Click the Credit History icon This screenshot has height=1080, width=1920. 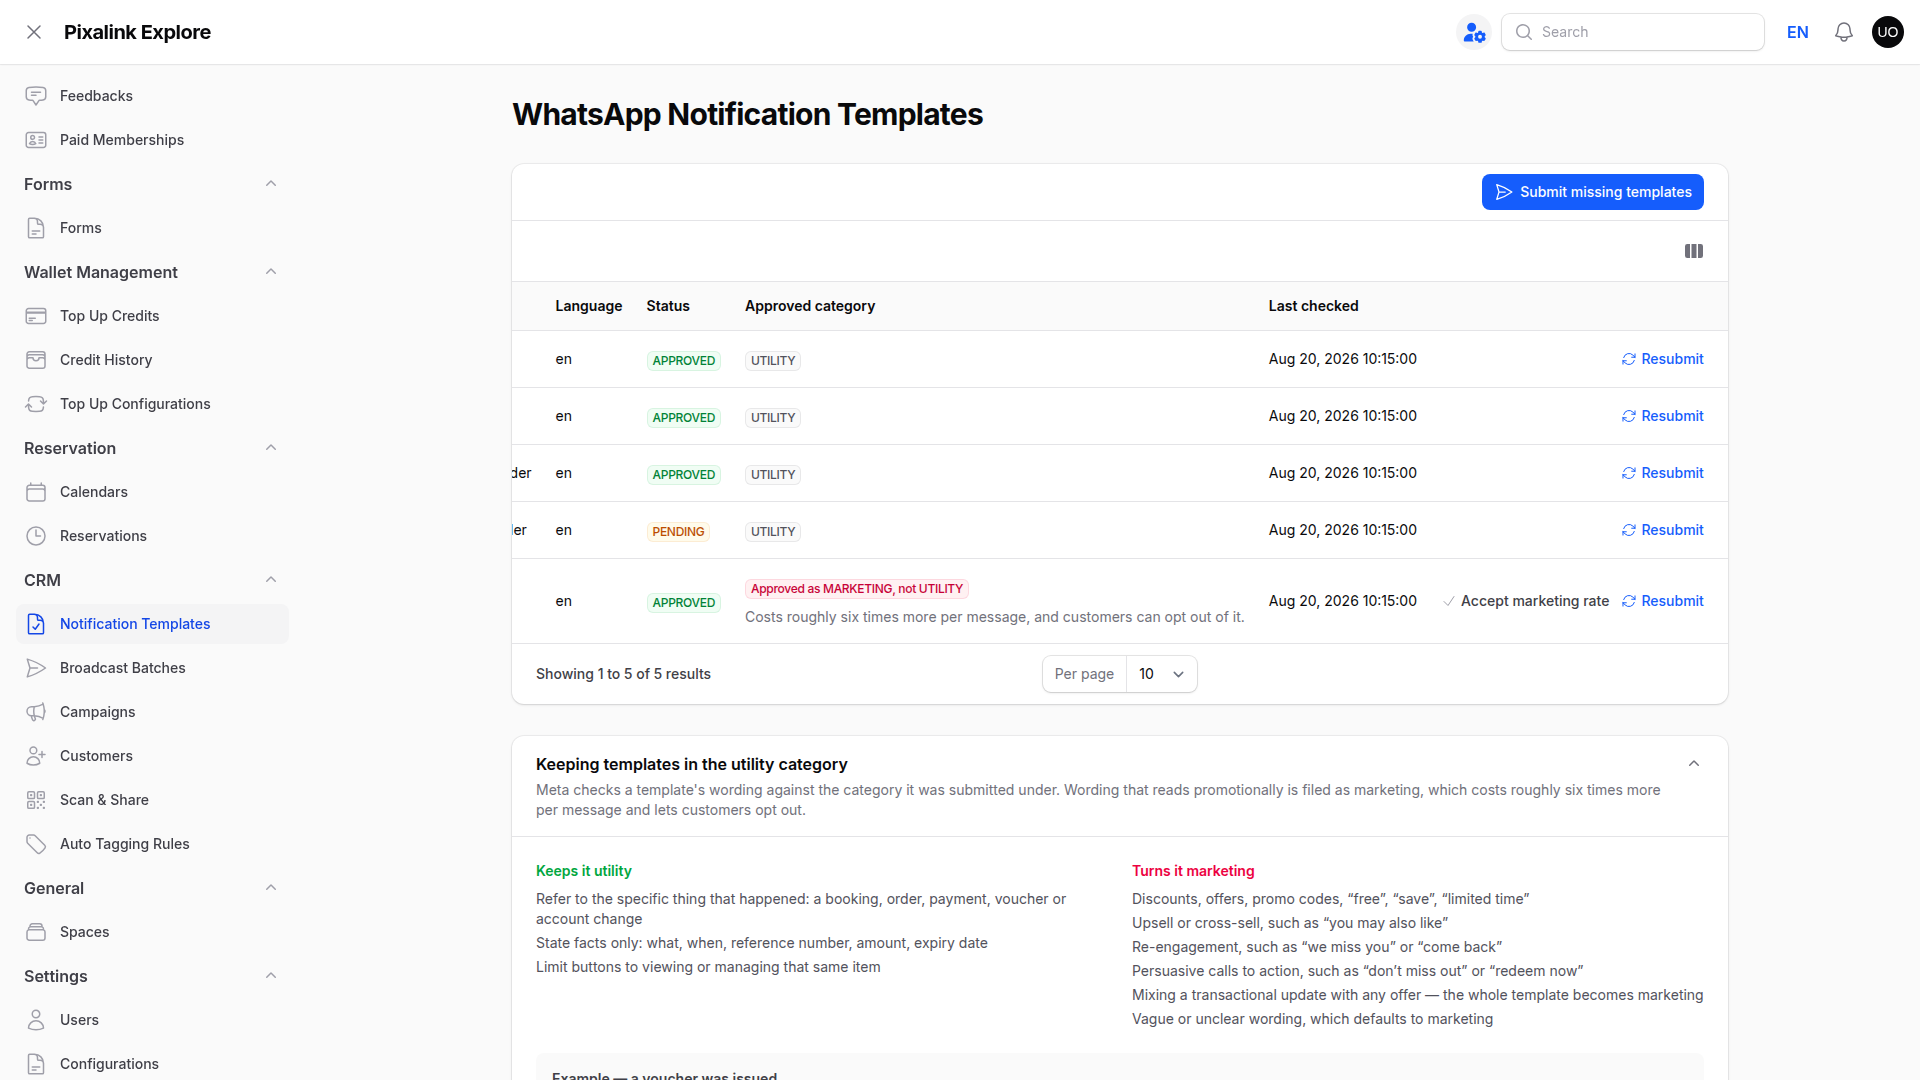36,360
